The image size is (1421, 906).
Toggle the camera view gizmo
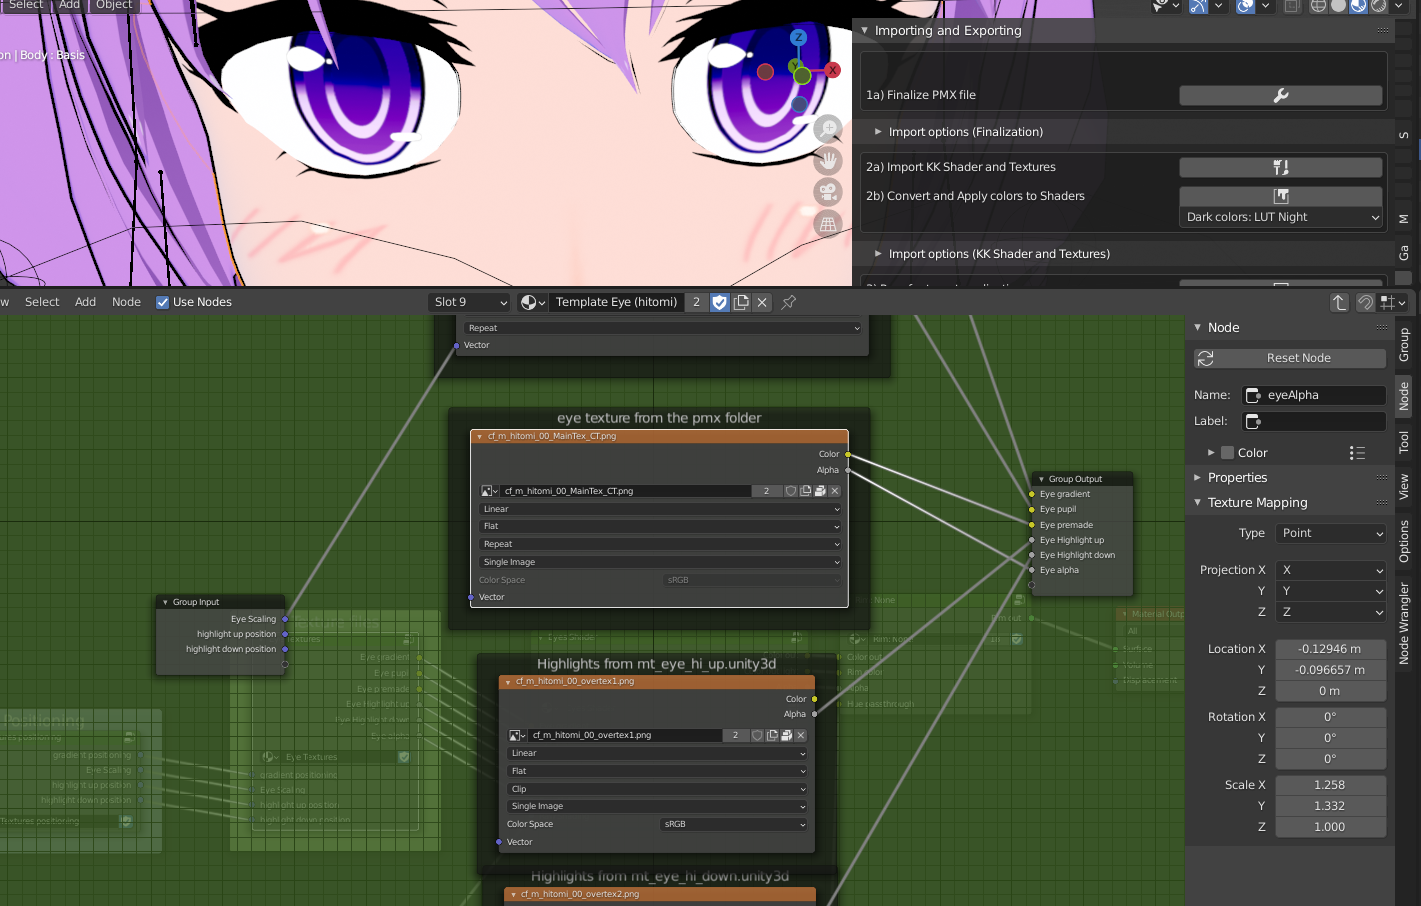828,192
